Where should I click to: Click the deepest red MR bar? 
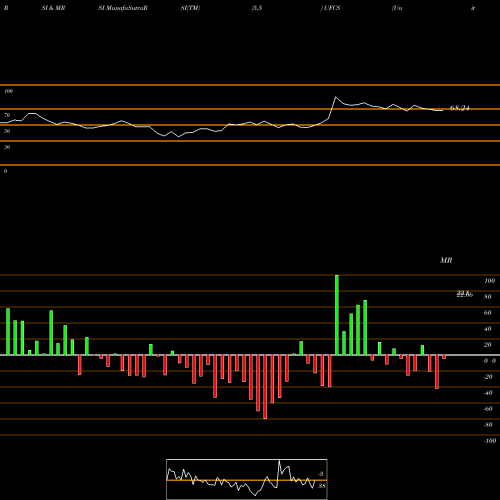click(x=265, y=387)
